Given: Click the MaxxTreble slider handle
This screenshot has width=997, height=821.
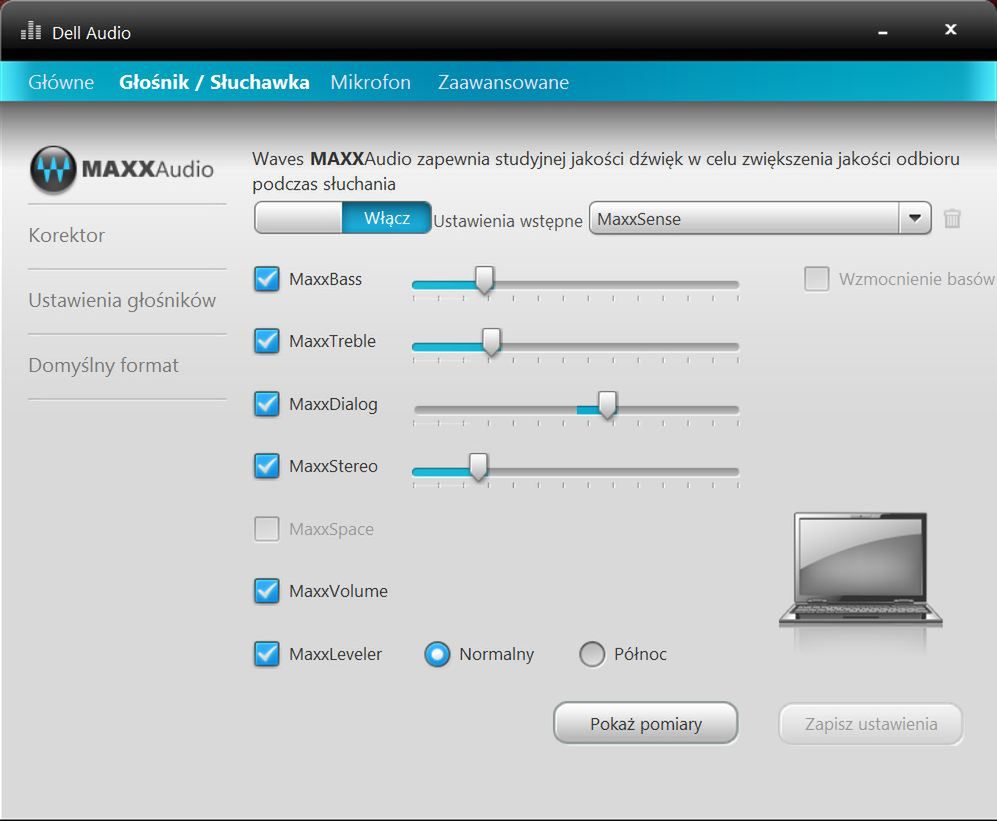Looking at the screenshot, I should [491, 342].
